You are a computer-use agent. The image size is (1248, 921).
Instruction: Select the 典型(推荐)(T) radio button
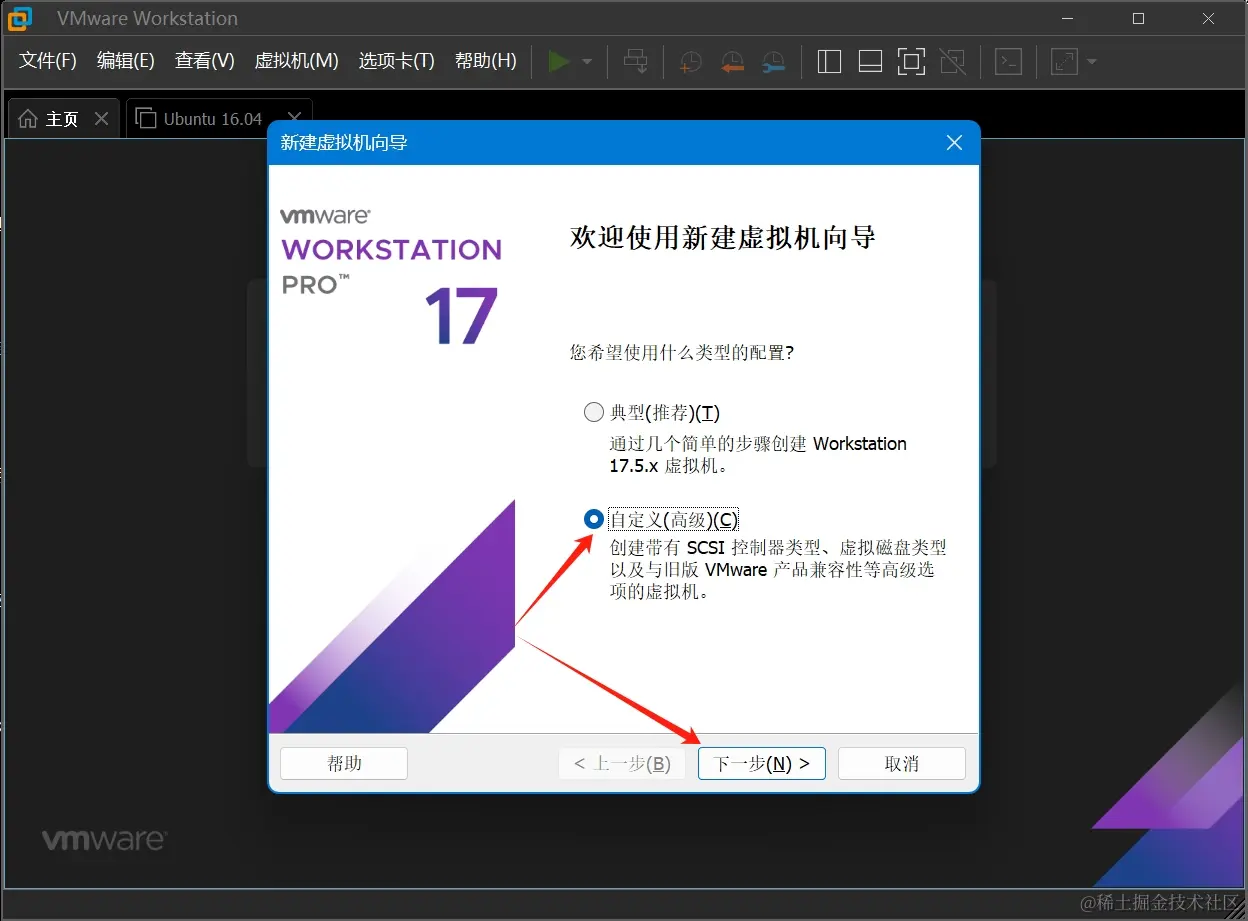tap(594, 412)
